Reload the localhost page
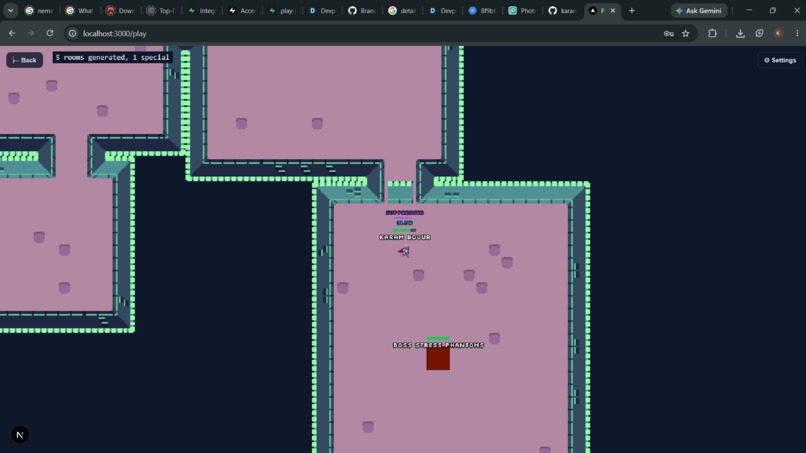The width and height of the screenshot is (806, 453). point(50,33)
